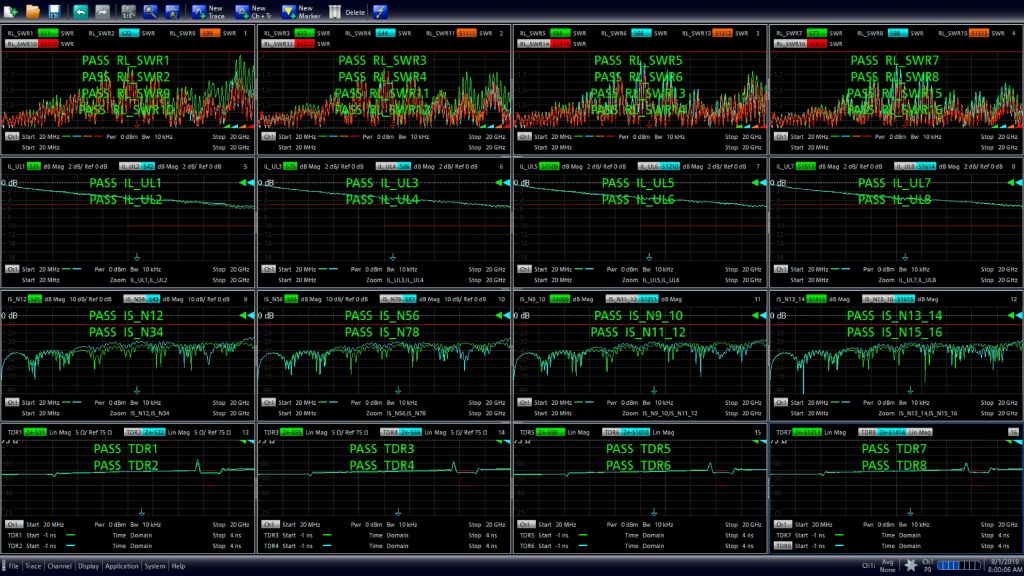Open a saved setup with the folder icon
1024x576 pixels.
pos(33,13)
